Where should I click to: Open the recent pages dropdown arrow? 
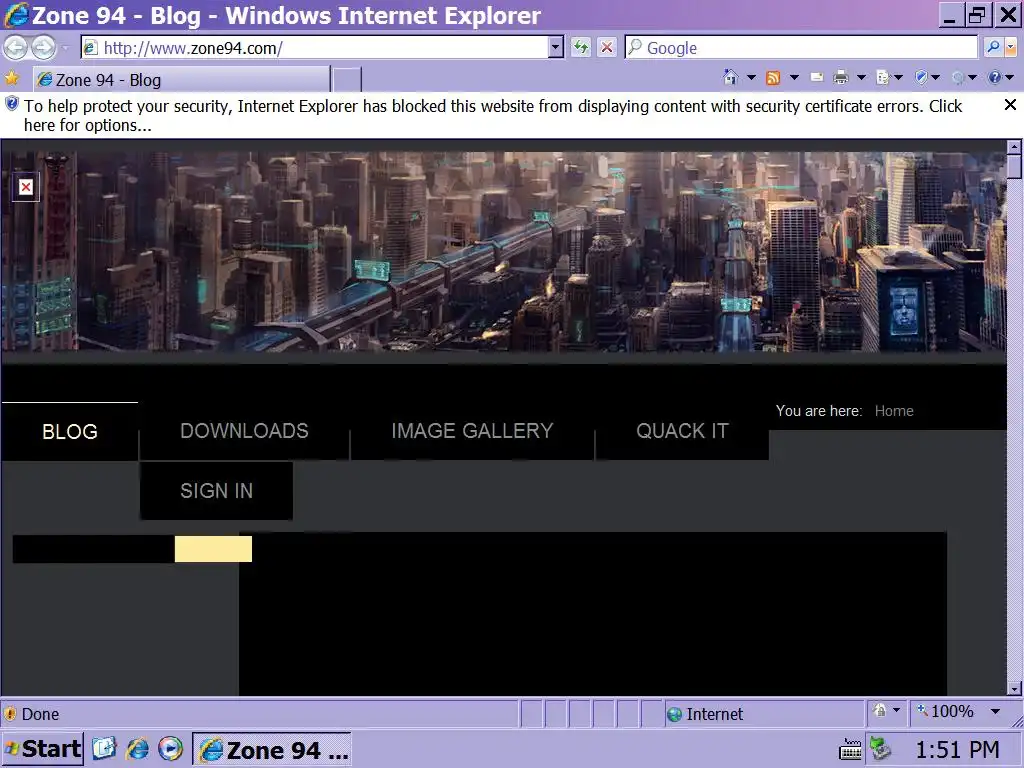tap(65, 48)
